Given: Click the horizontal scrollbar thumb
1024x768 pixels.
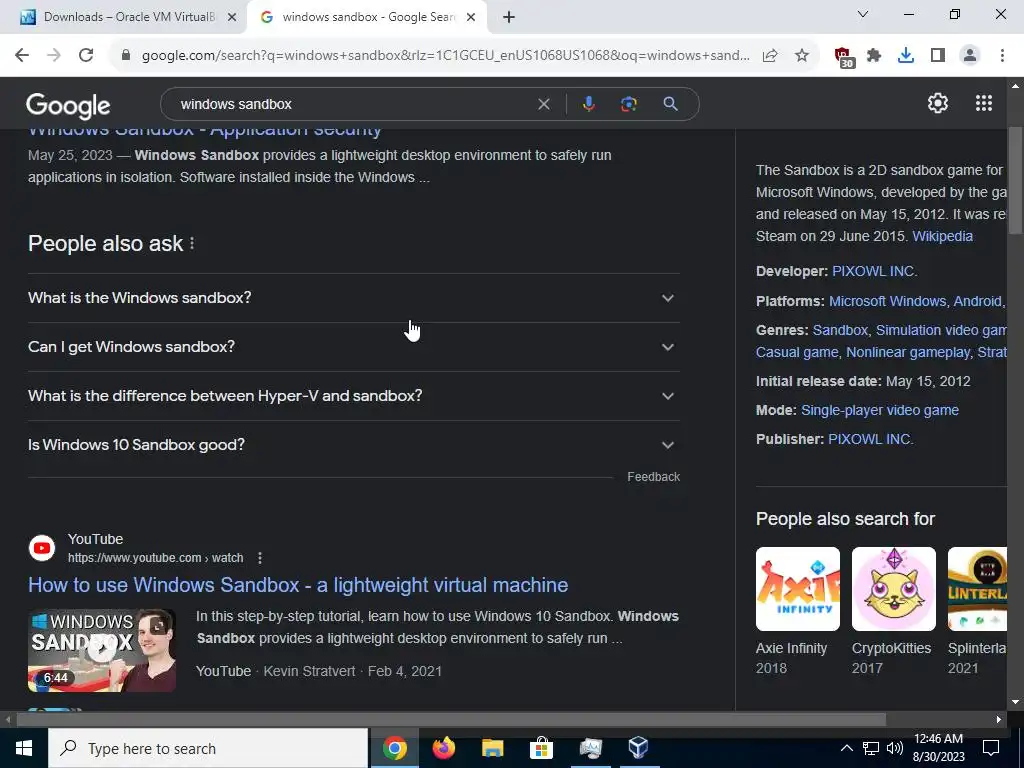Looking at the screenshot, I should pyautogui.click(x=451, y=720).
